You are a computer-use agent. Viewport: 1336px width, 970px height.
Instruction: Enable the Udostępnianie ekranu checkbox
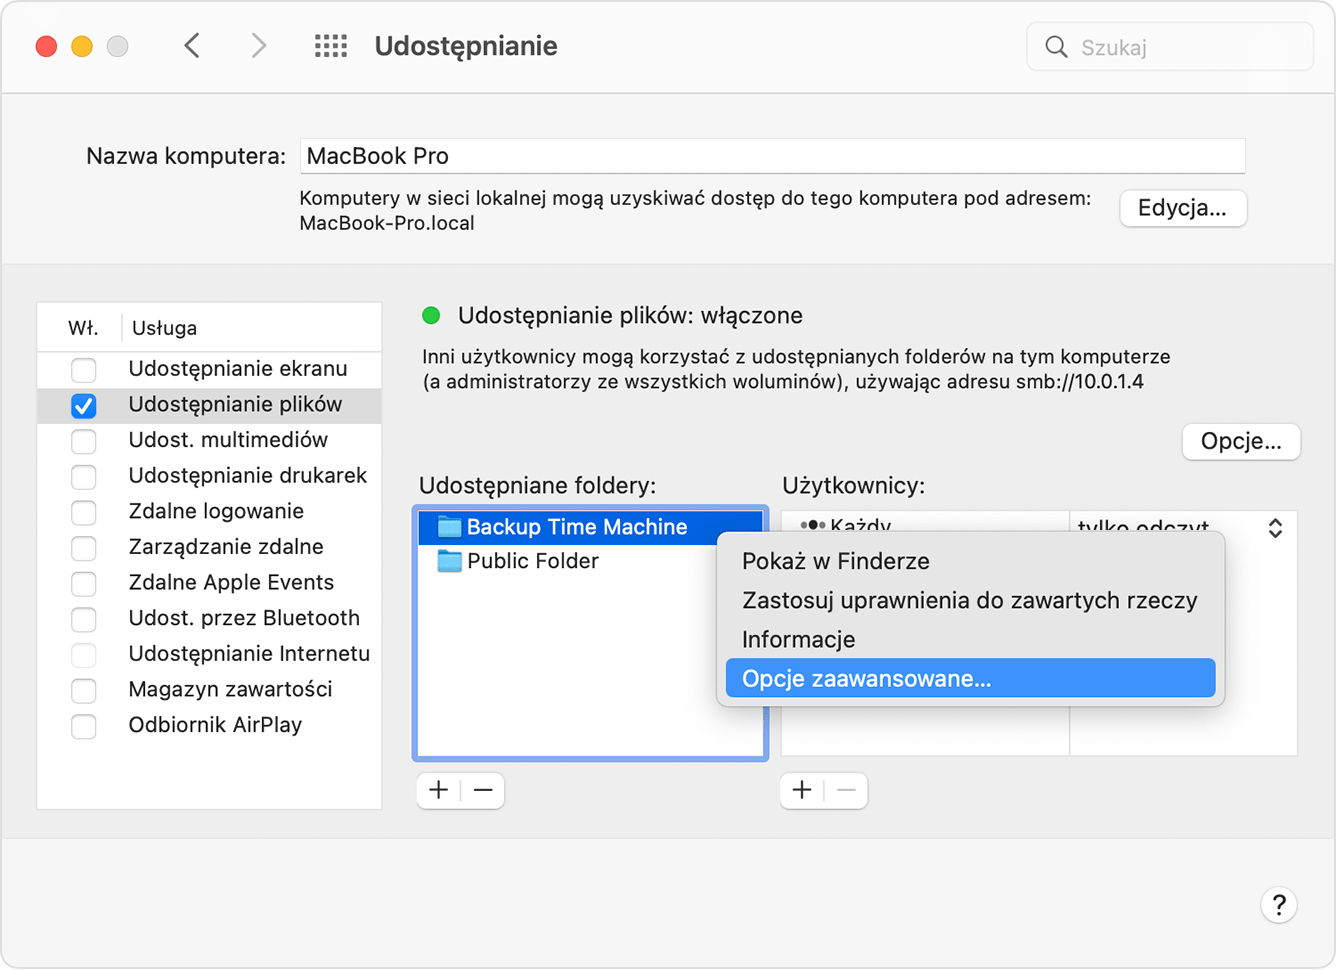(x=83, y=370)
